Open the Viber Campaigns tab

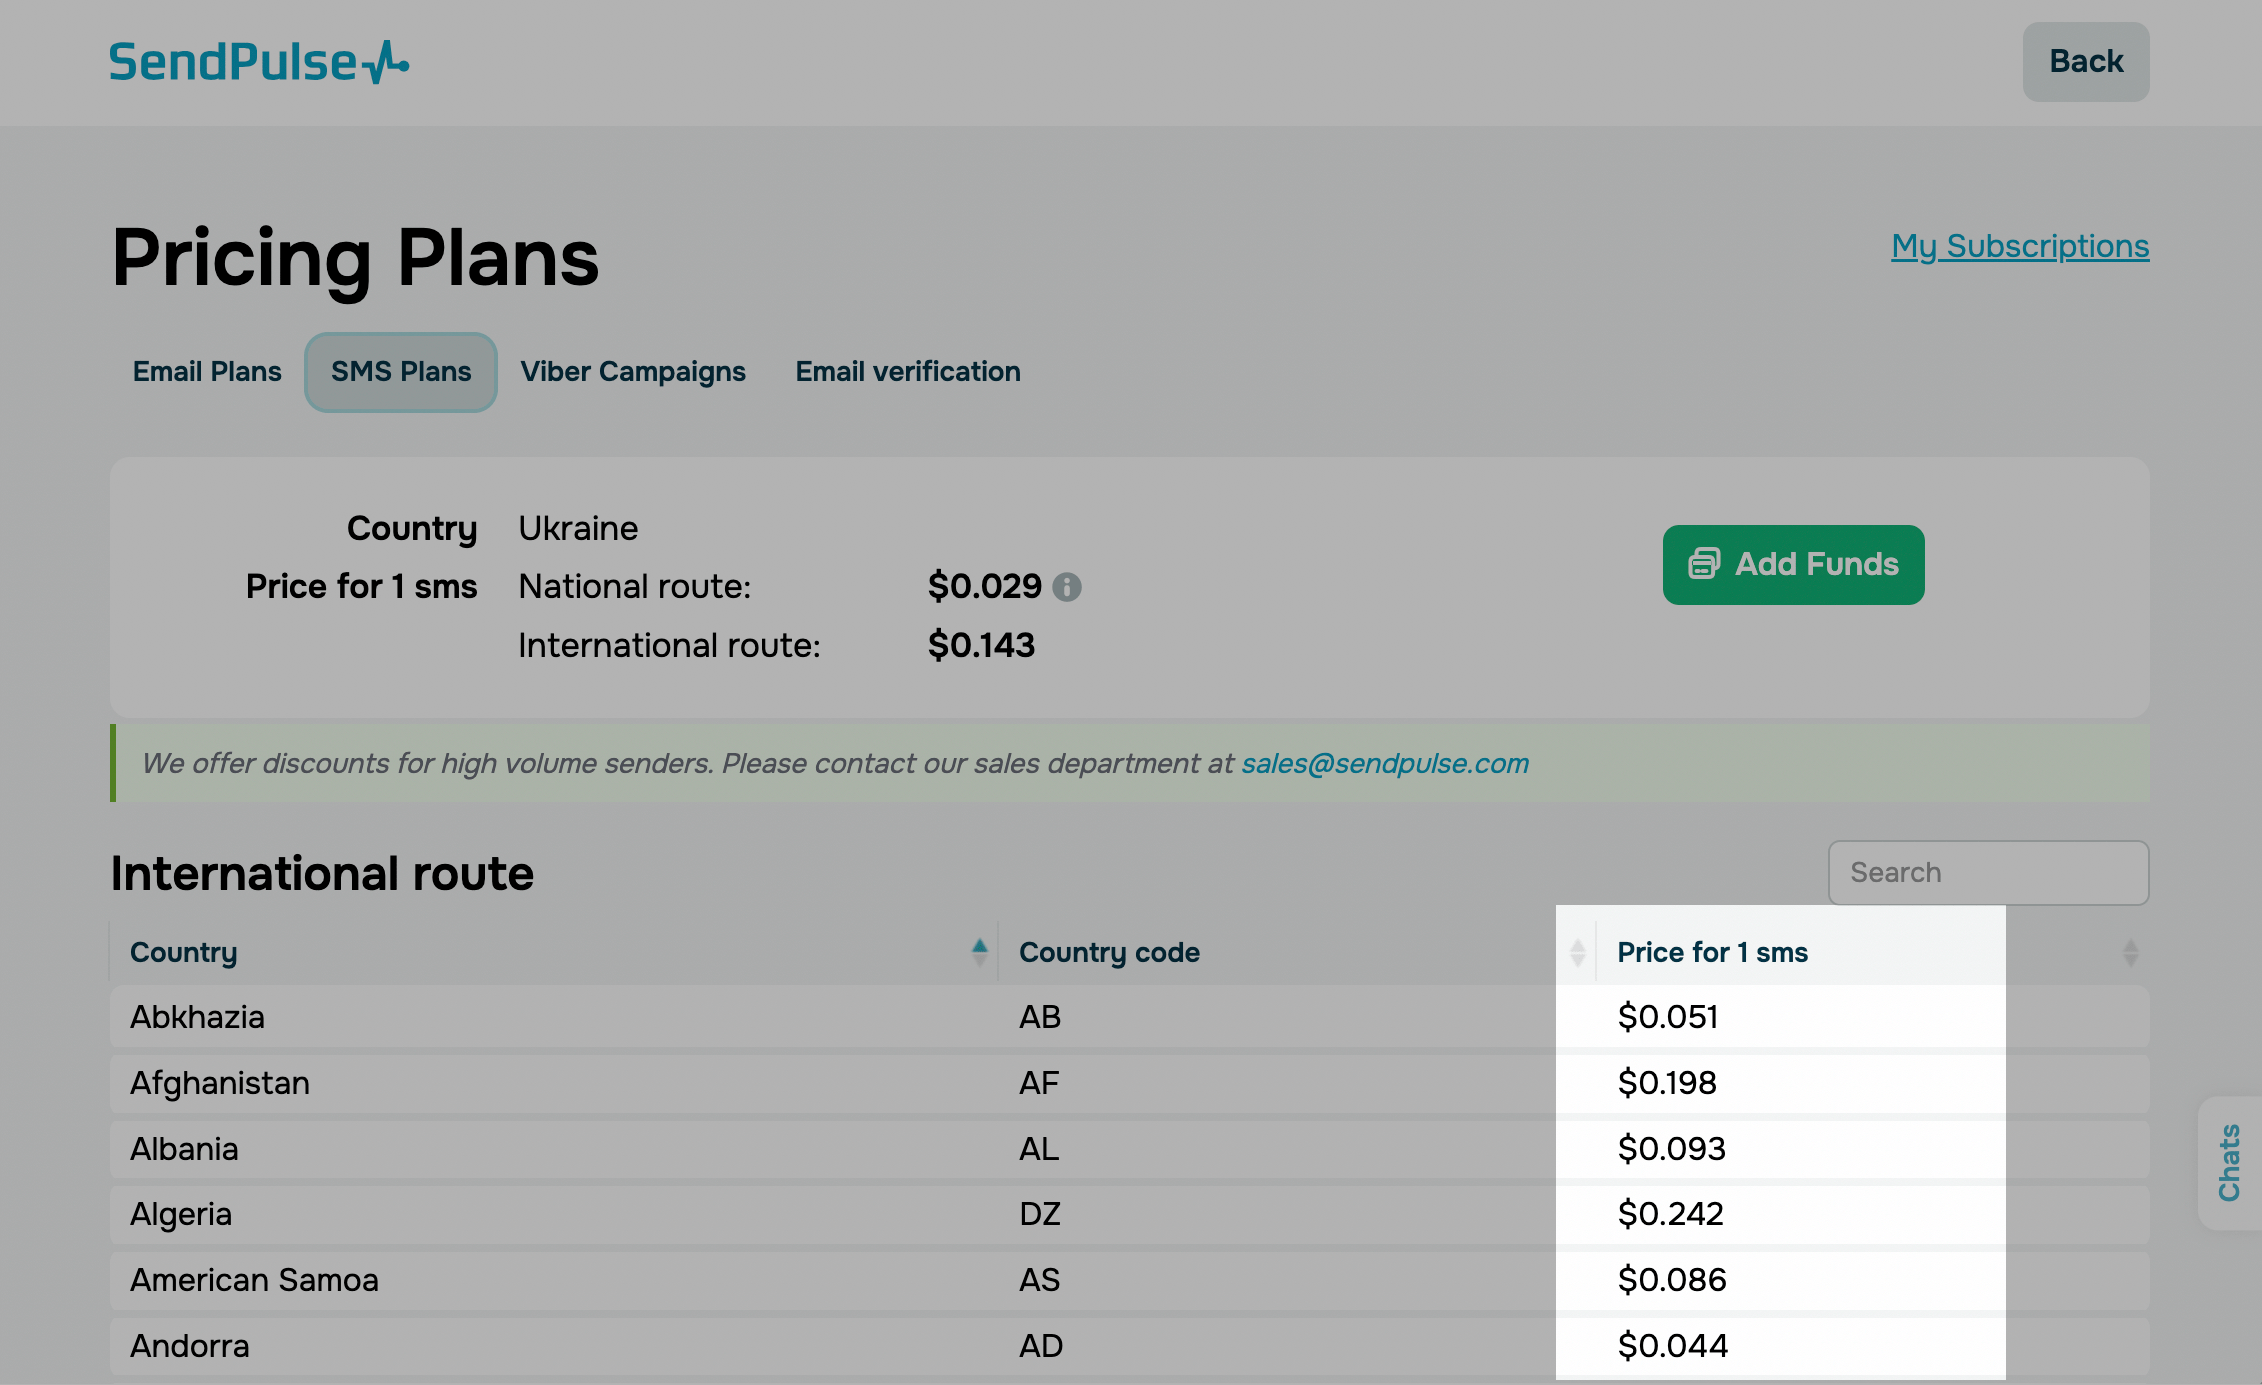632,372
